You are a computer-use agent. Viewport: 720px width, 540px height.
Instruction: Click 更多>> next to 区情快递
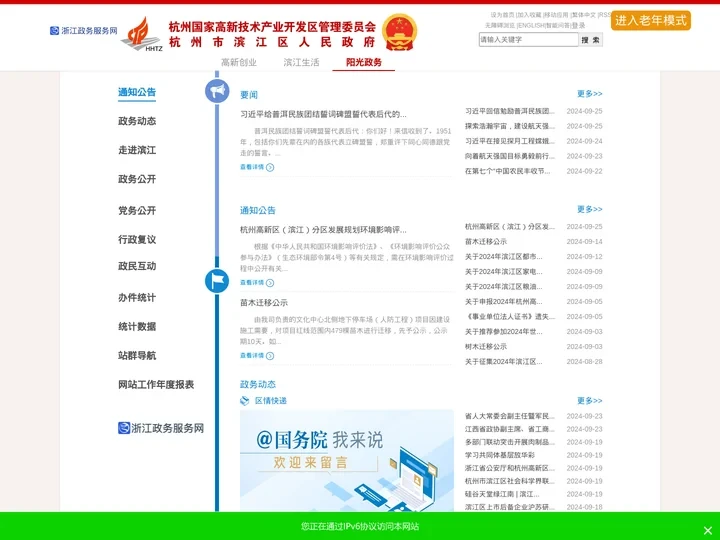point(590,400)
